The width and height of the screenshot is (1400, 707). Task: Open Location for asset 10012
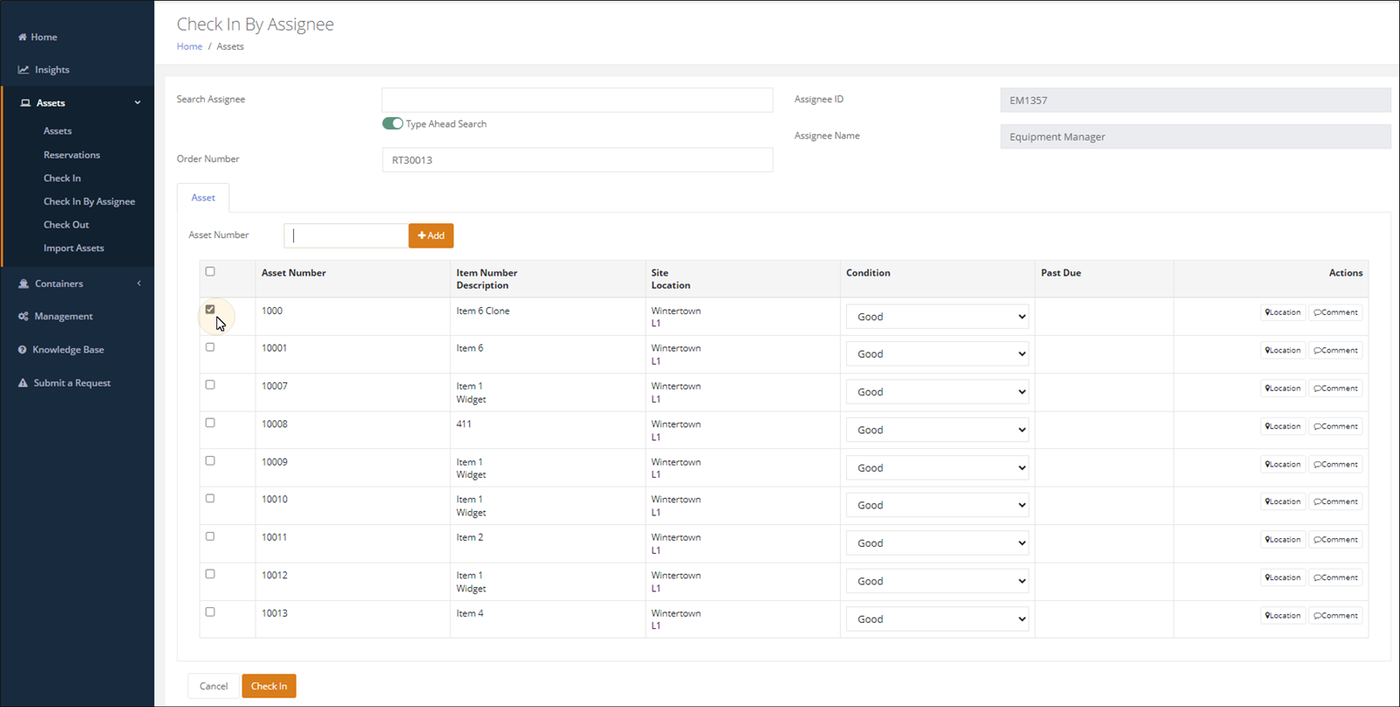point(1282,578)
